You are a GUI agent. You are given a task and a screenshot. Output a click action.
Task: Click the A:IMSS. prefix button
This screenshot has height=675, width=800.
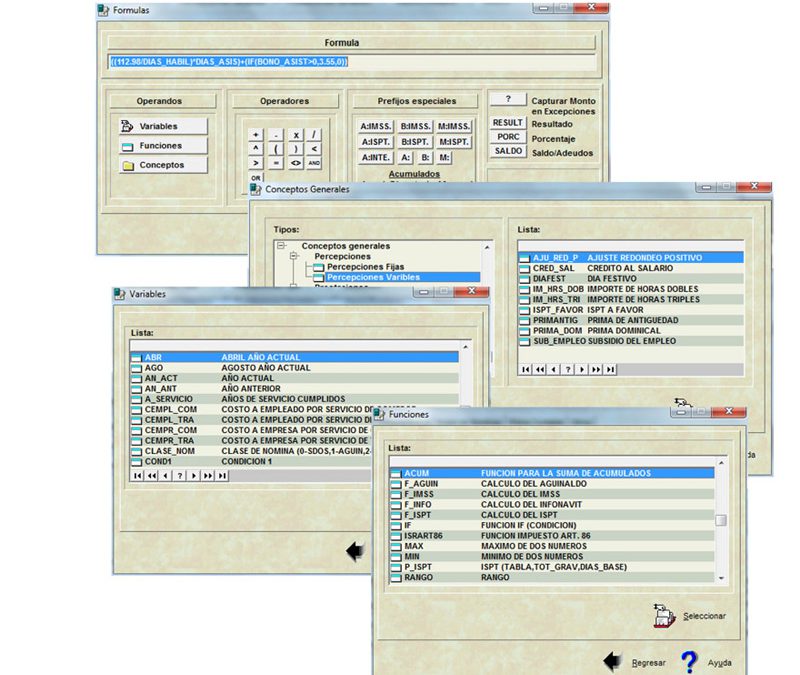[374, 126]
